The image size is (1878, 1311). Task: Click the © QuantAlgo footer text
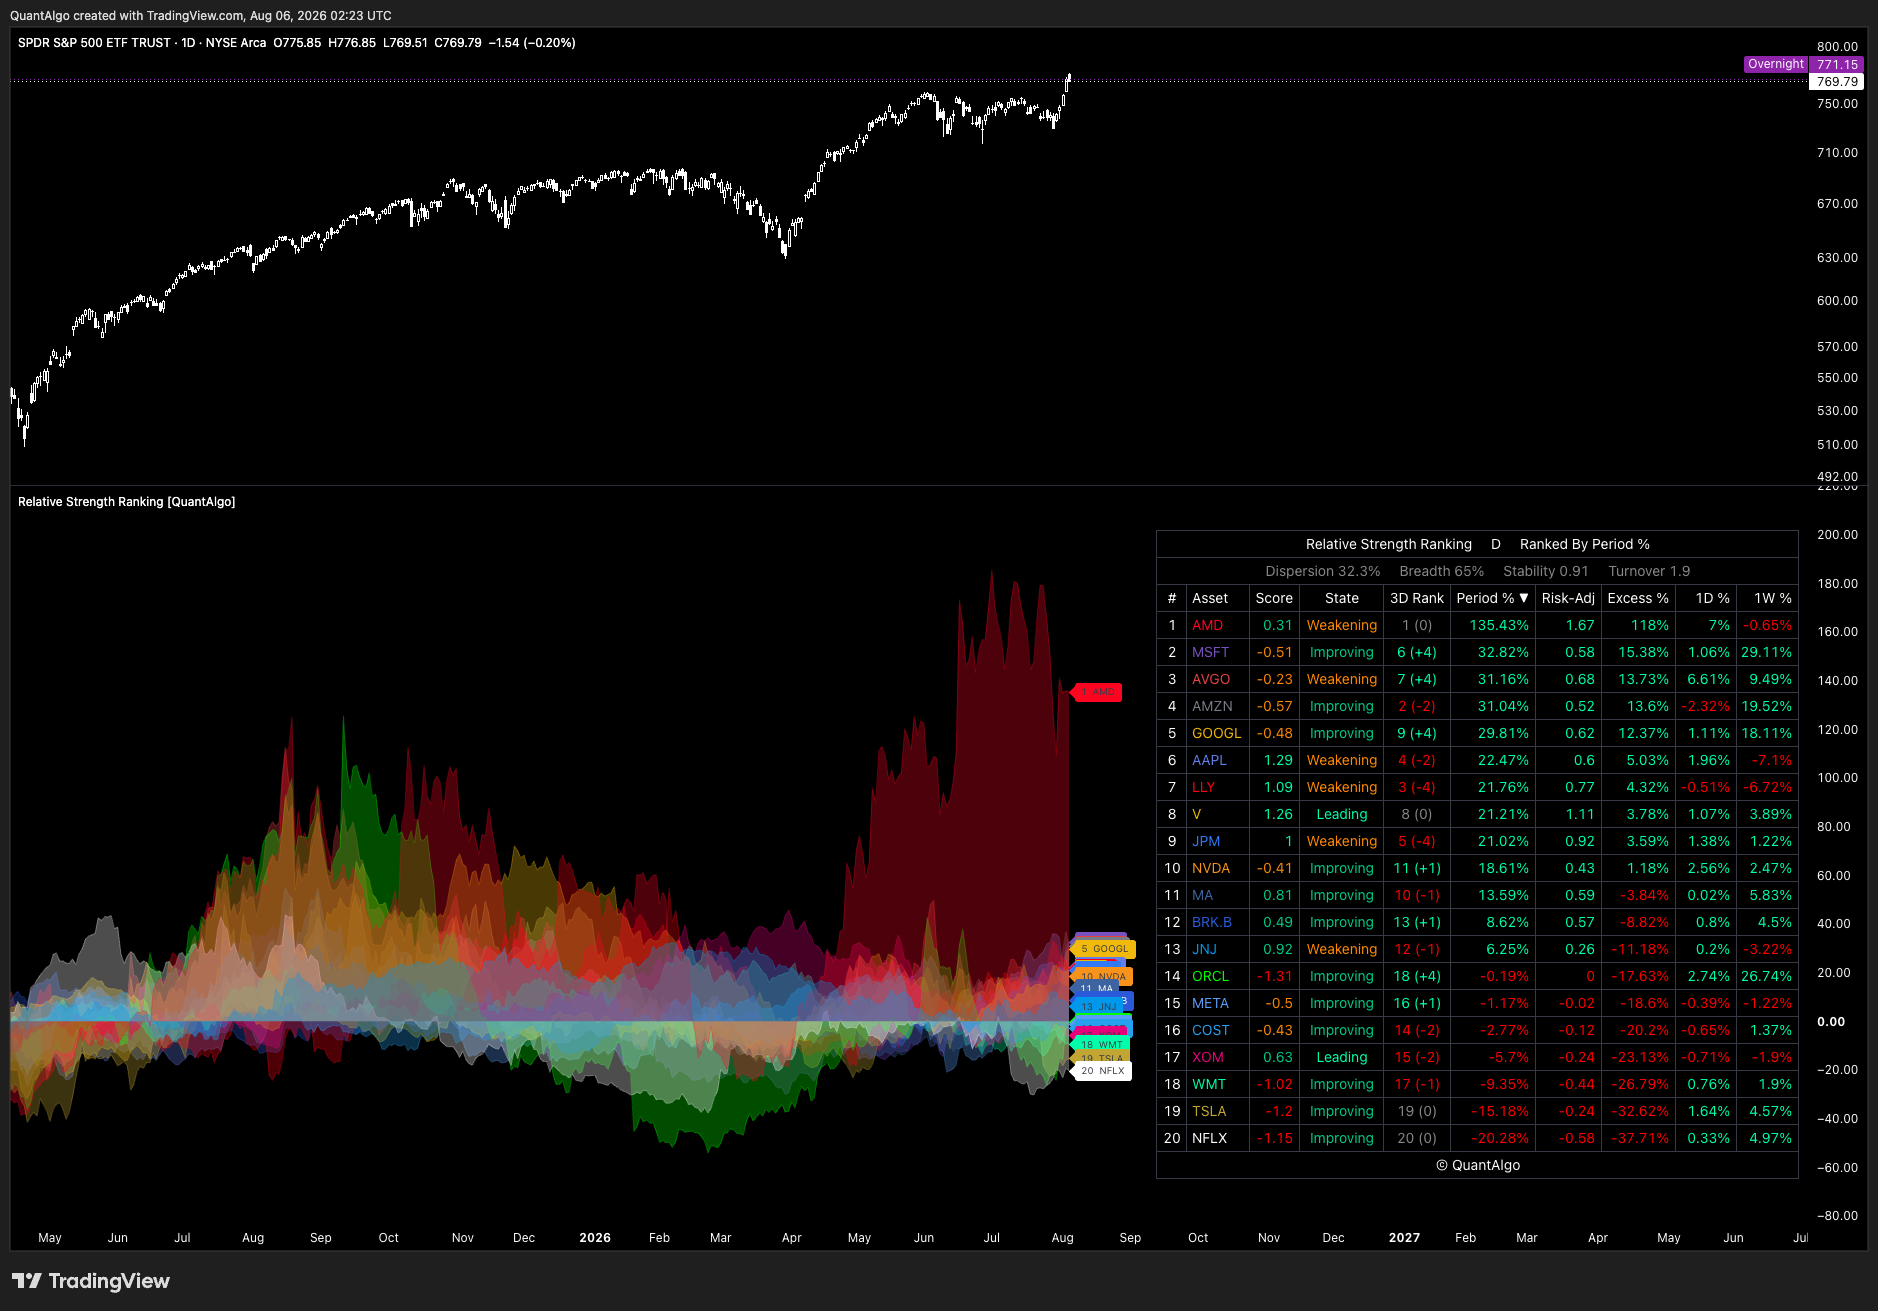tap(1478, 1165)
